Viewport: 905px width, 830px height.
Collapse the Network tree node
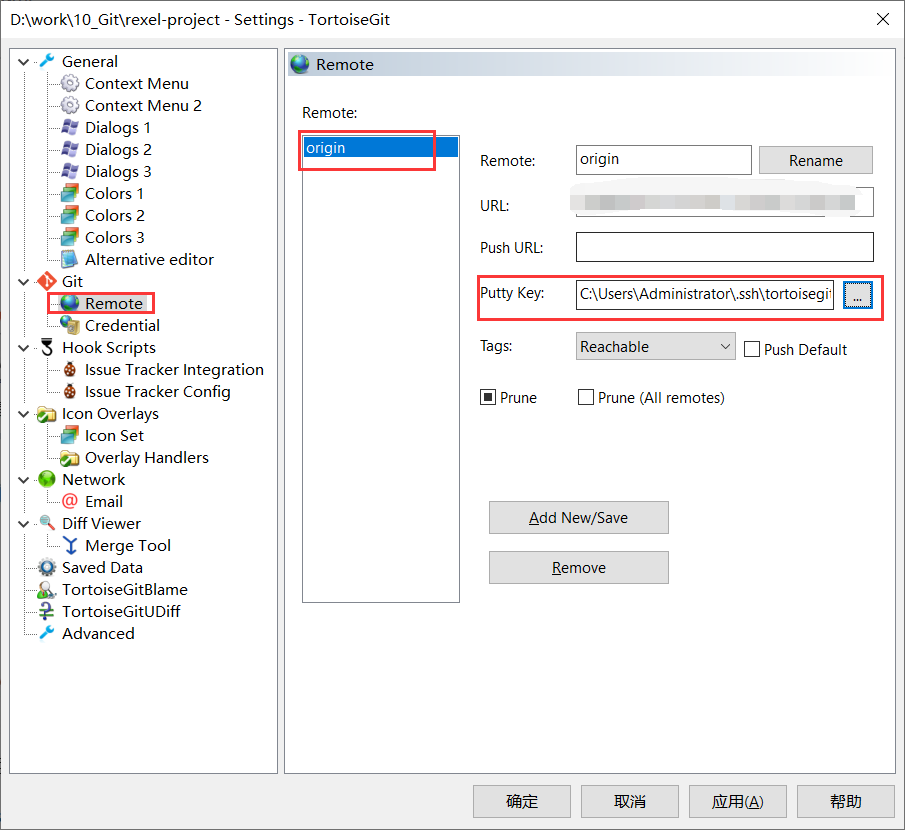[24, 480]
